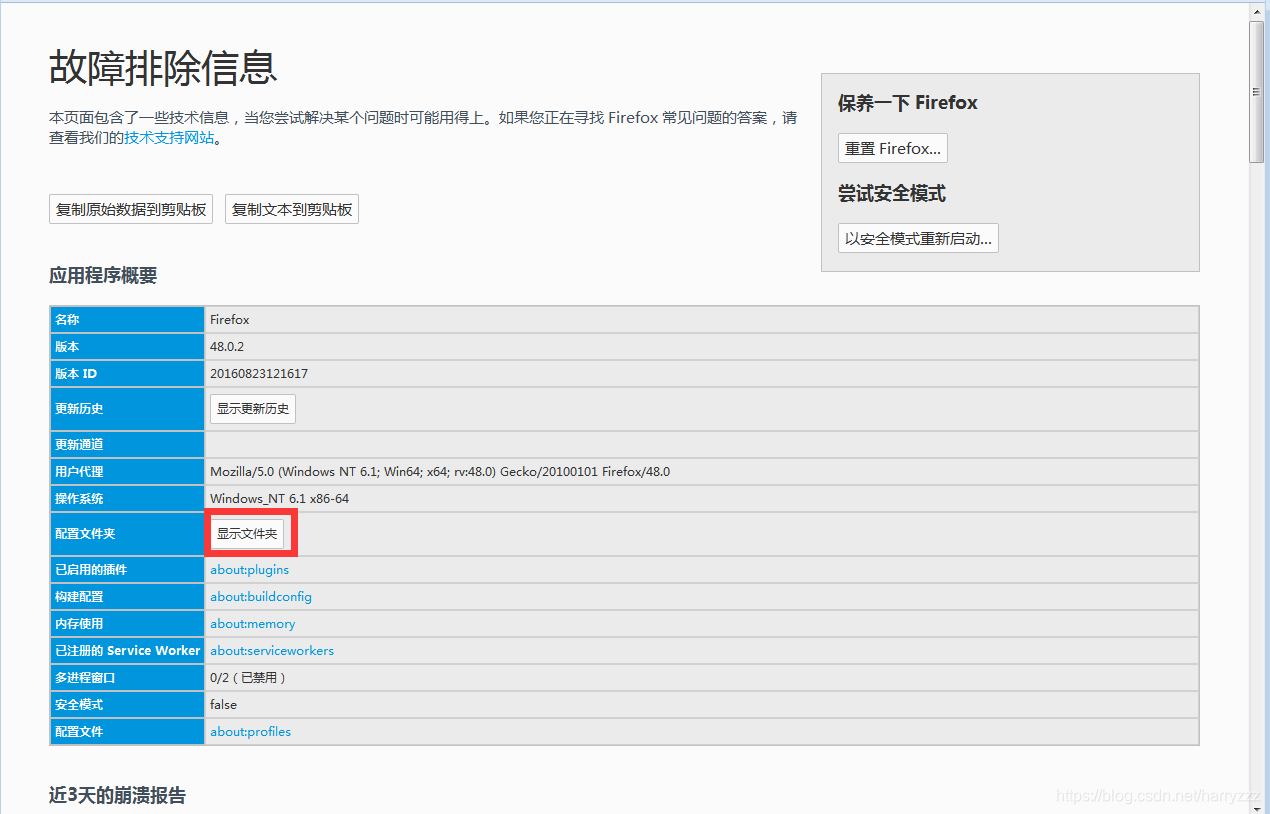
Task: Copy raw data with 复制原始数据到剪贴板
Action: (131, 209)
